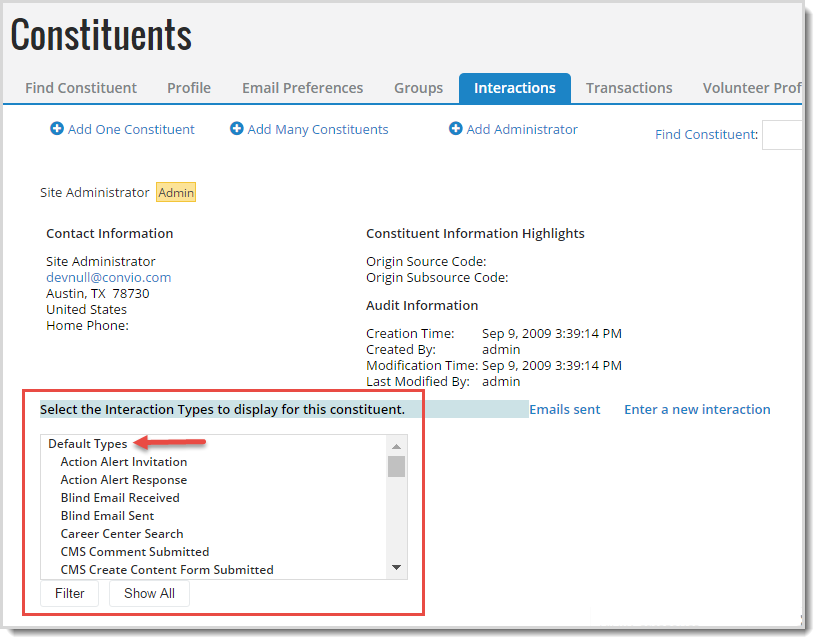Viewport: 820px width, 644px height.
Task: Open the Emails sent link
Action: click(565, 409)
